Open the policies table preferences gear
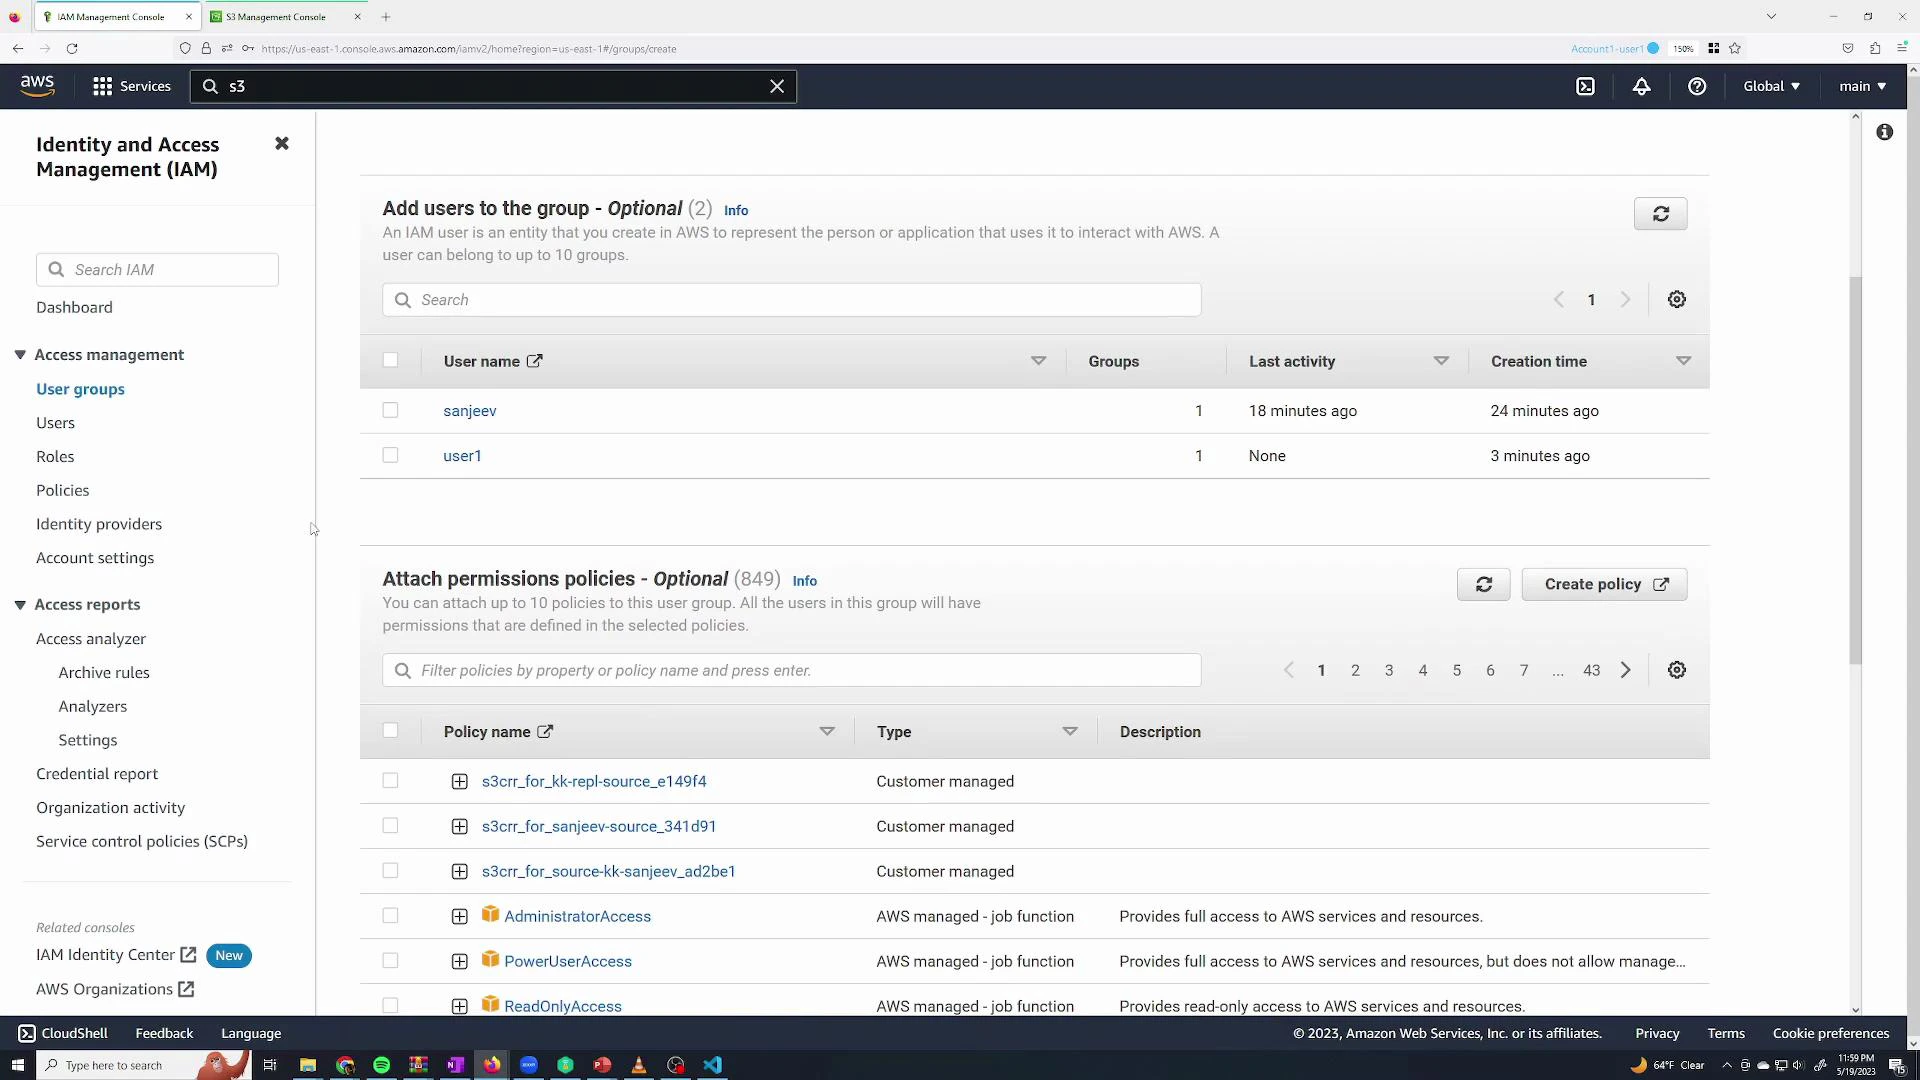 tap(1677, 670)
